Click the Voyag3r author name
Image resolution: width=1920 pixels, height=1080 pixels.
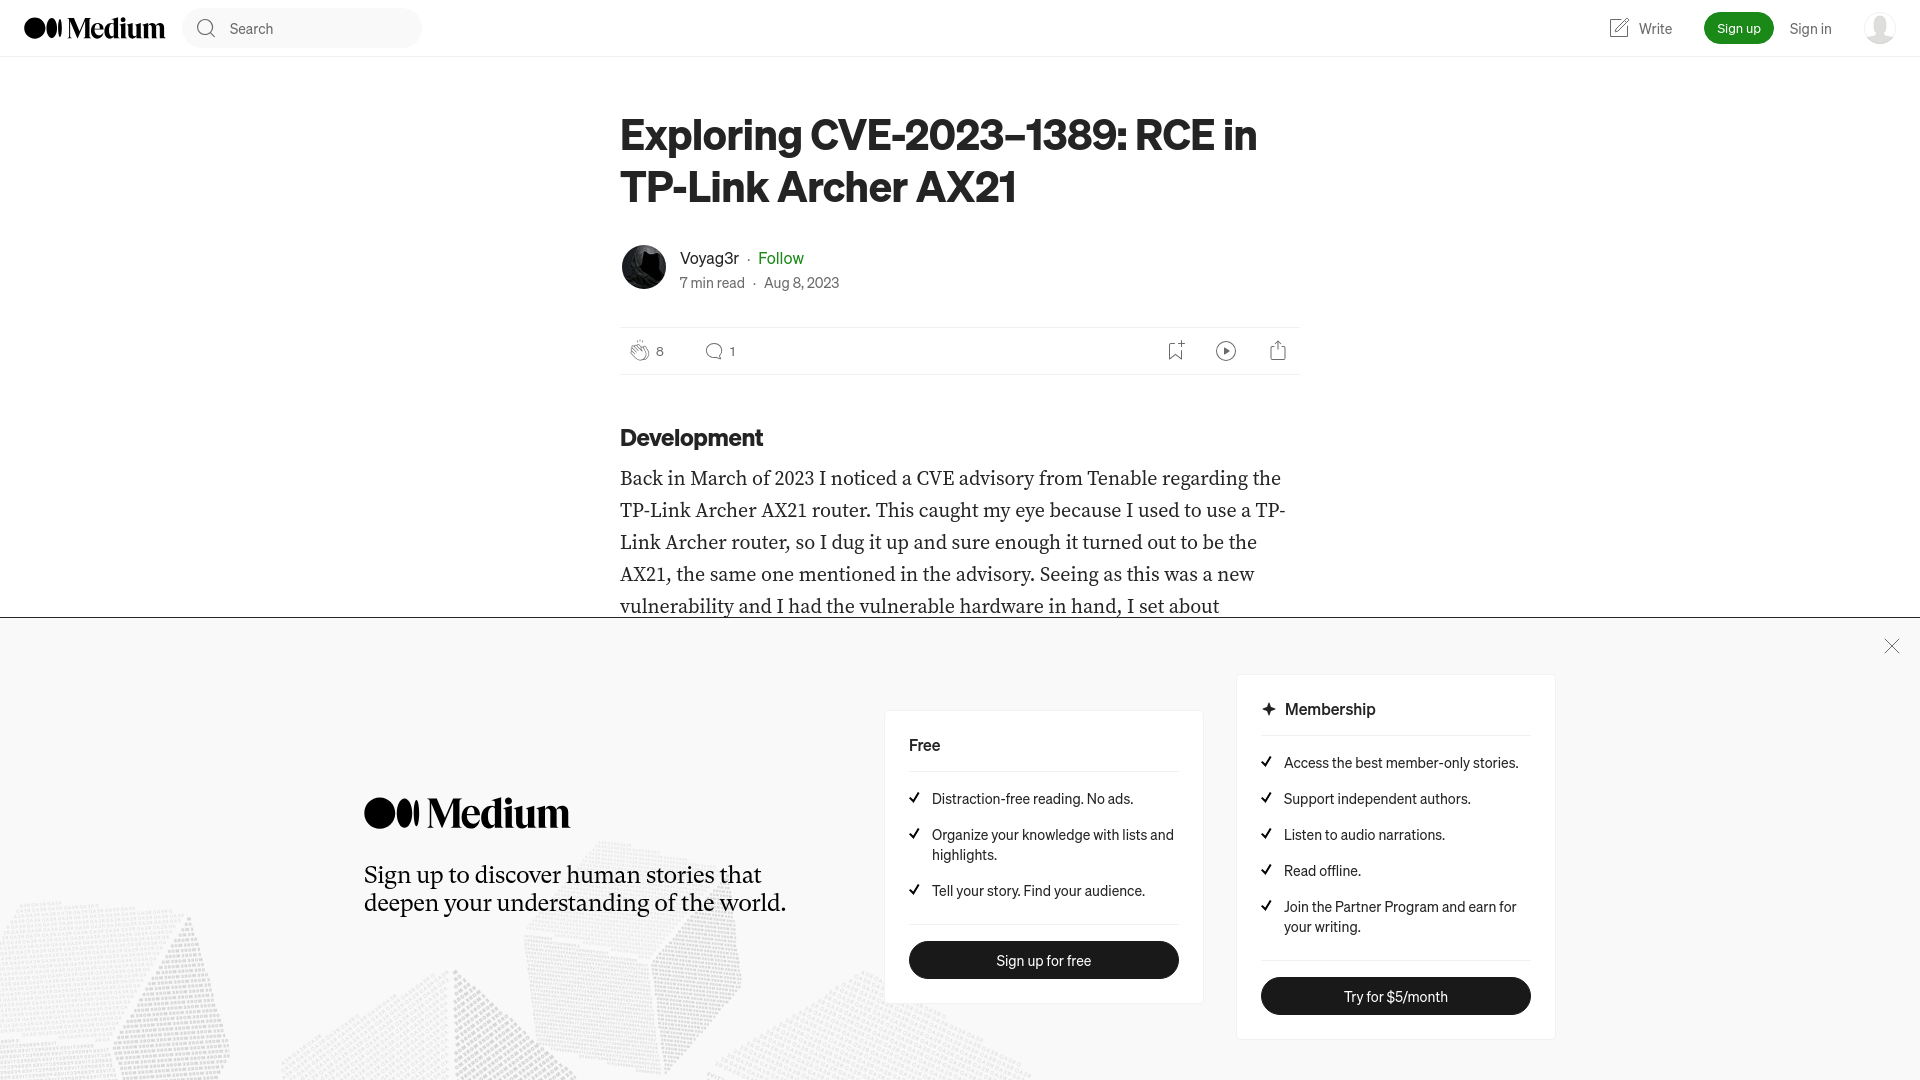[x=708, y=257]
